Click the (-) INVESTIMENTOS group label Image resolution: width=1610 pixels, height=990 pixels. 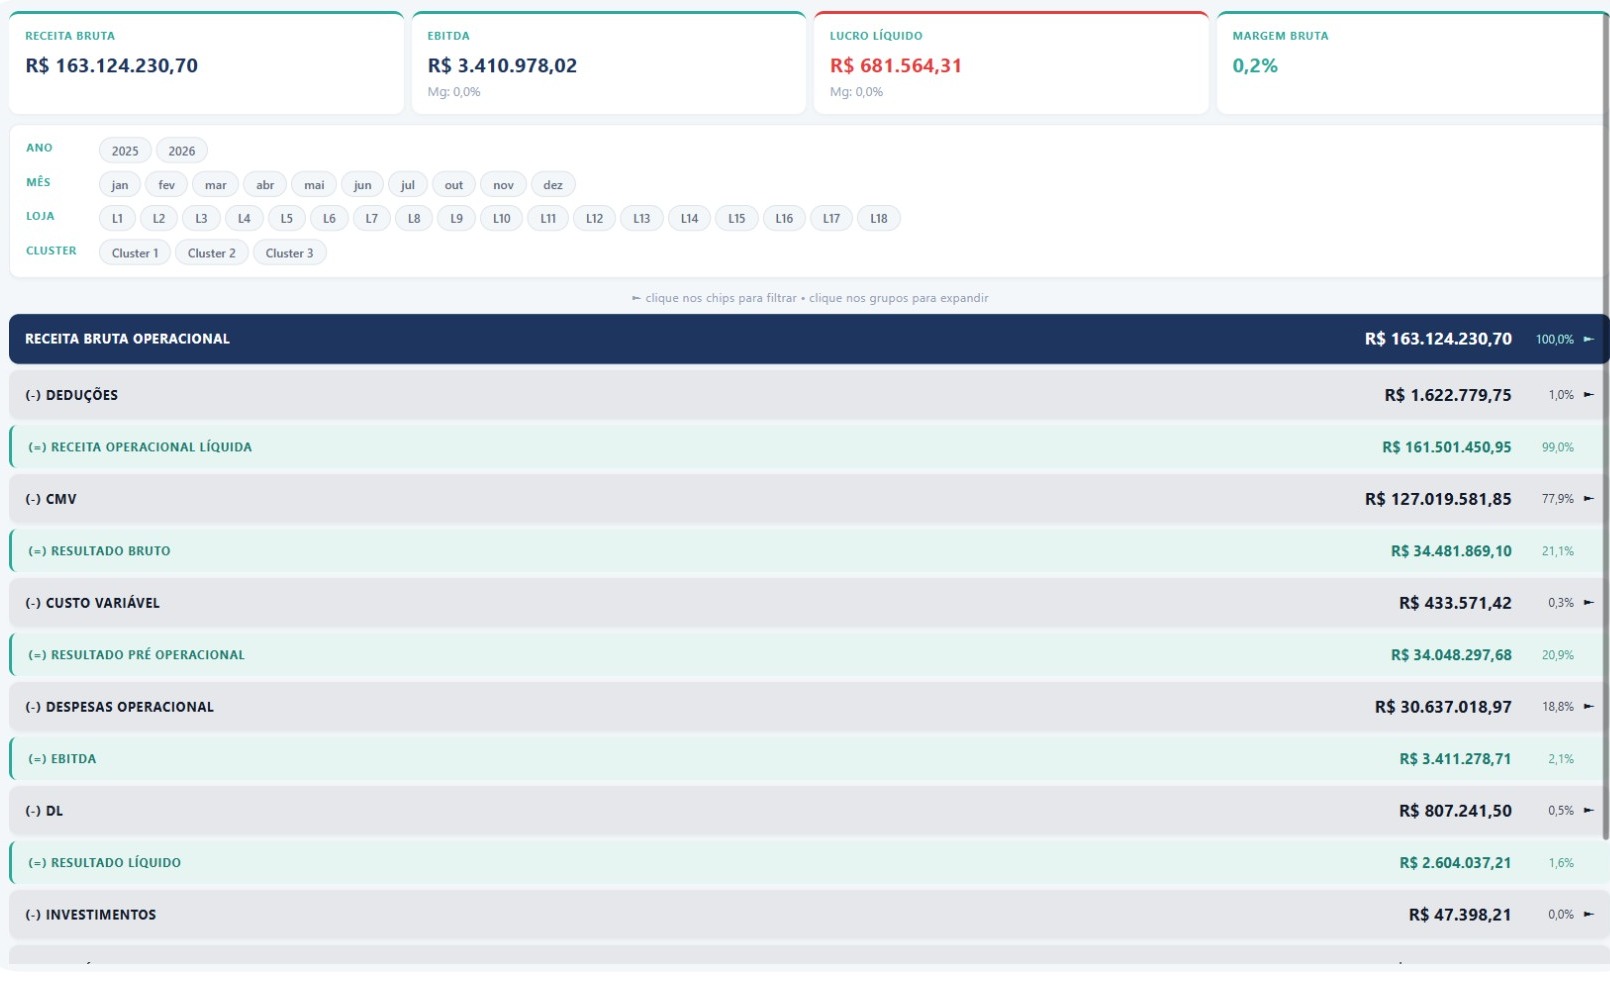(x=91, y=915)
